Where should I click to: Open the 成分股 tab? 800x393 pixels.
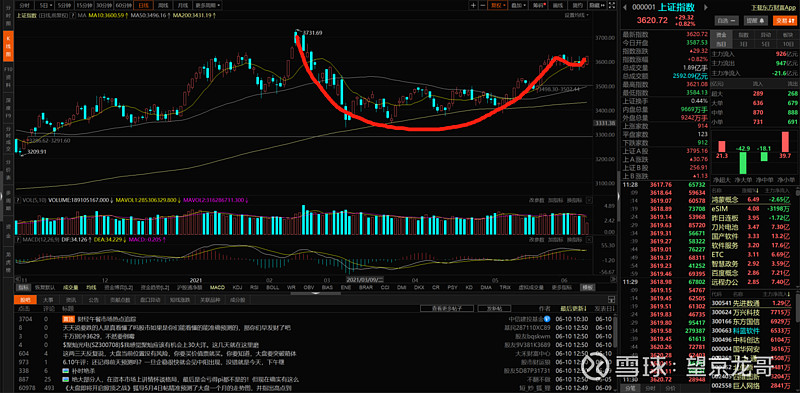[237, 300]
